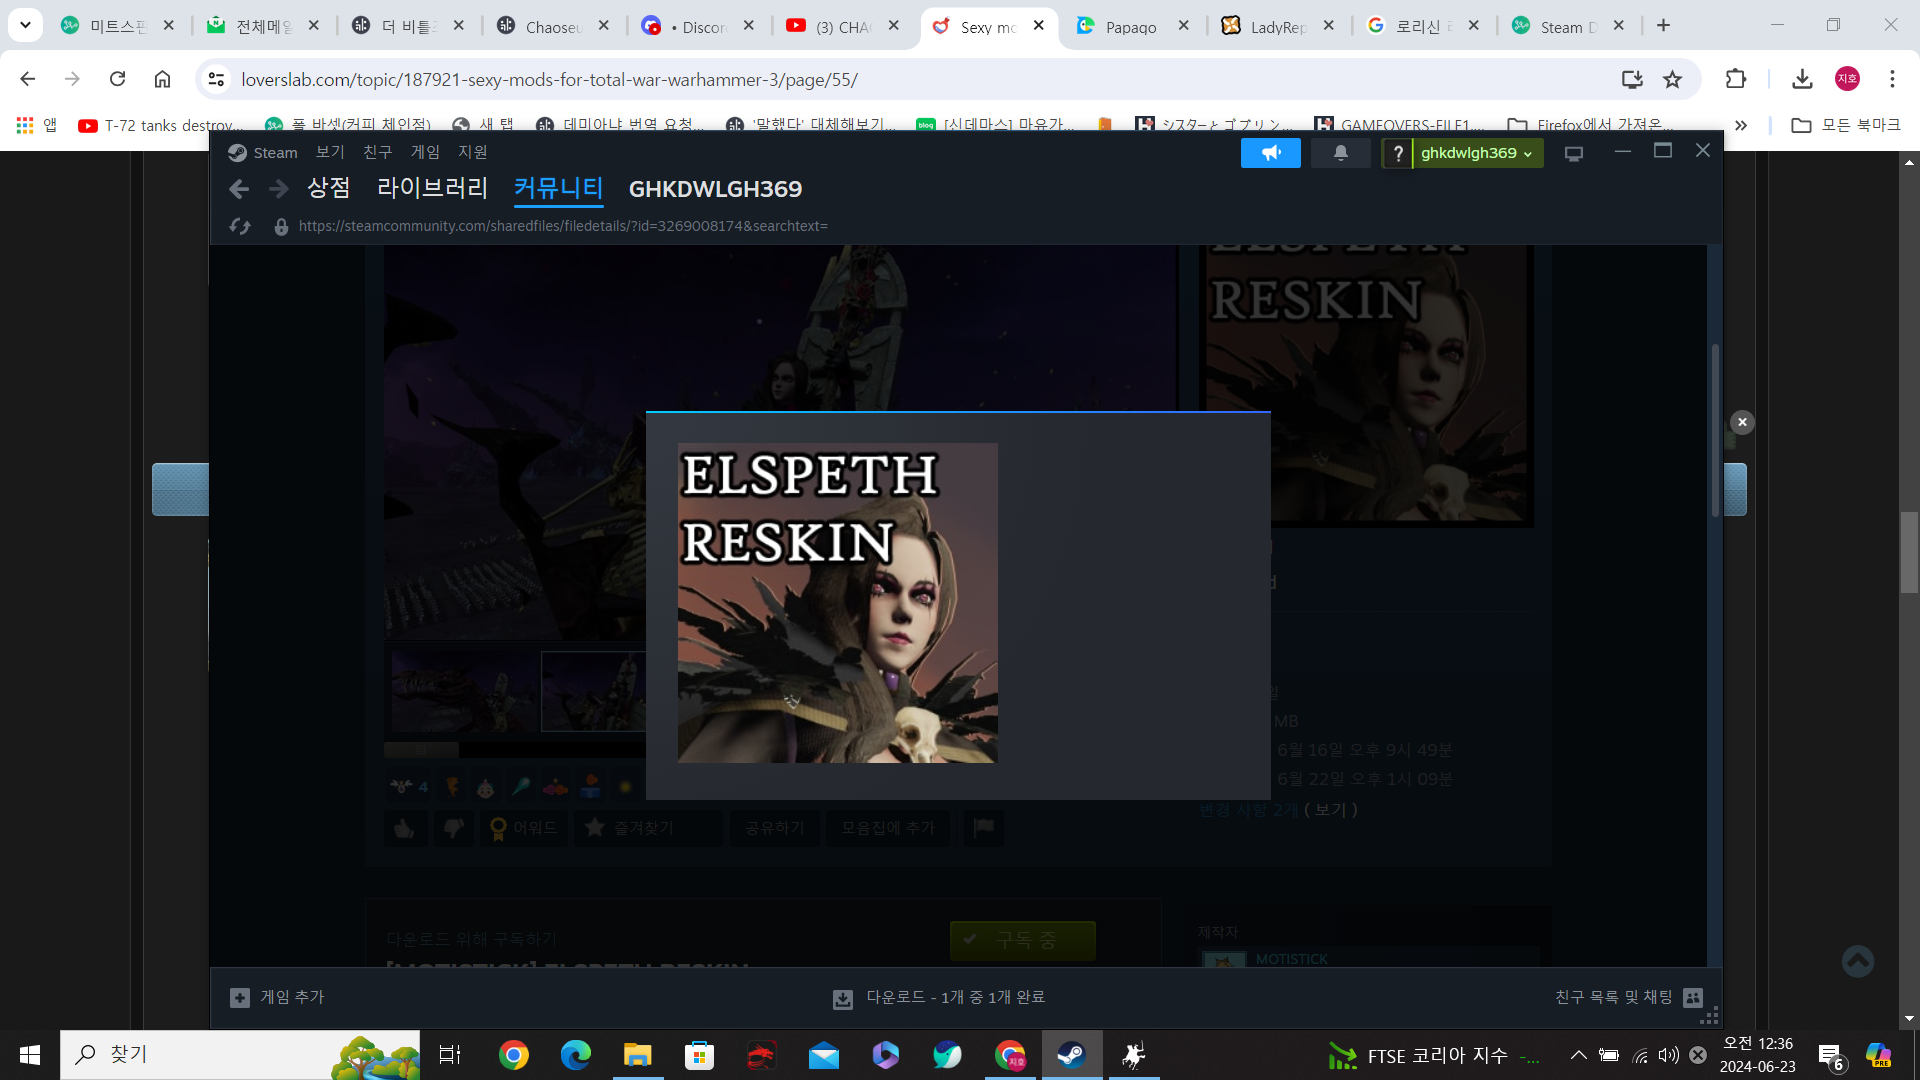Open the Chrome install app icon
Viewport: 1920px width, 1080px height.
1631,79
